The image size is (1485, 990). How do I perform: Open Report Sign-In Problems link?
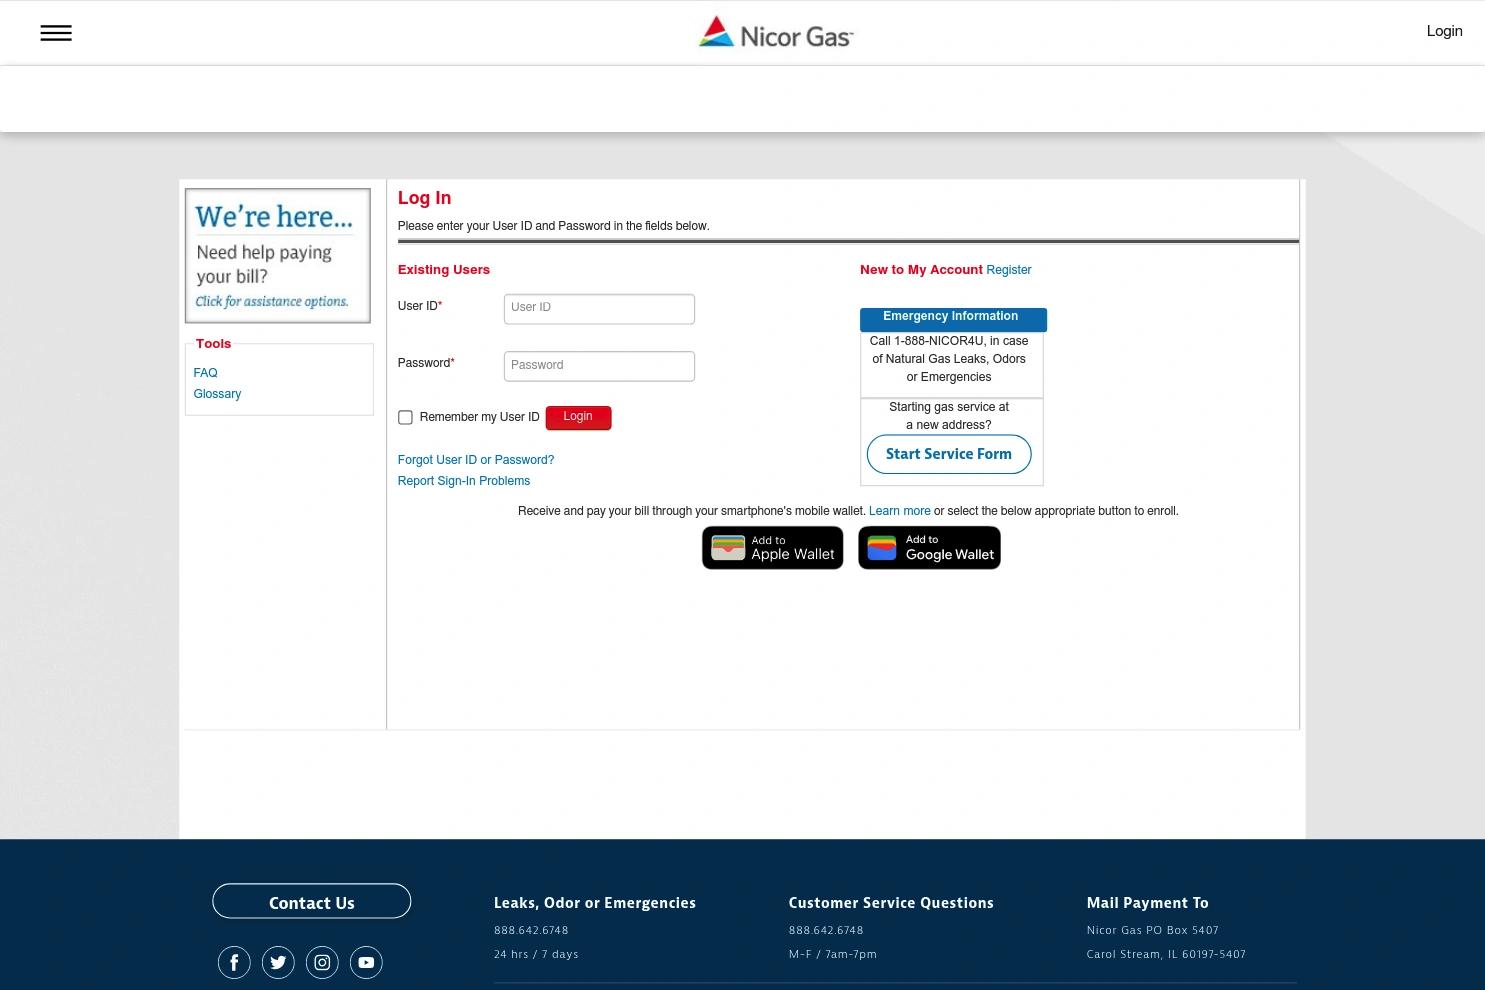(x=464, y=481)
